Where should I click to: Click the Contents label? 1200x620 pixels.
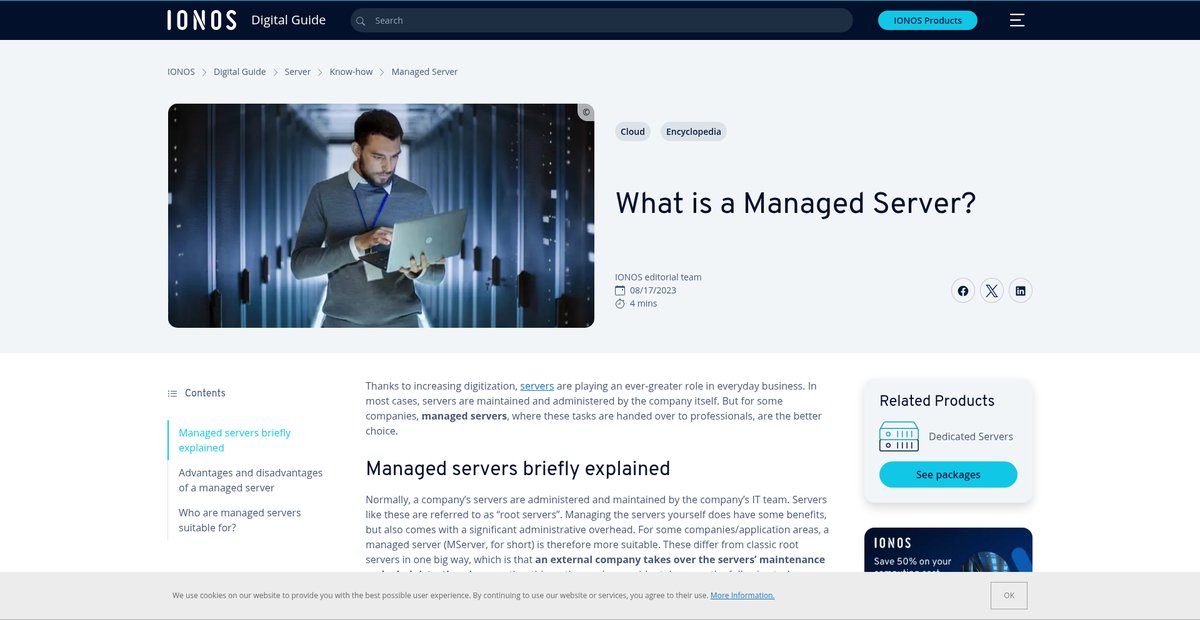[205, 393]
